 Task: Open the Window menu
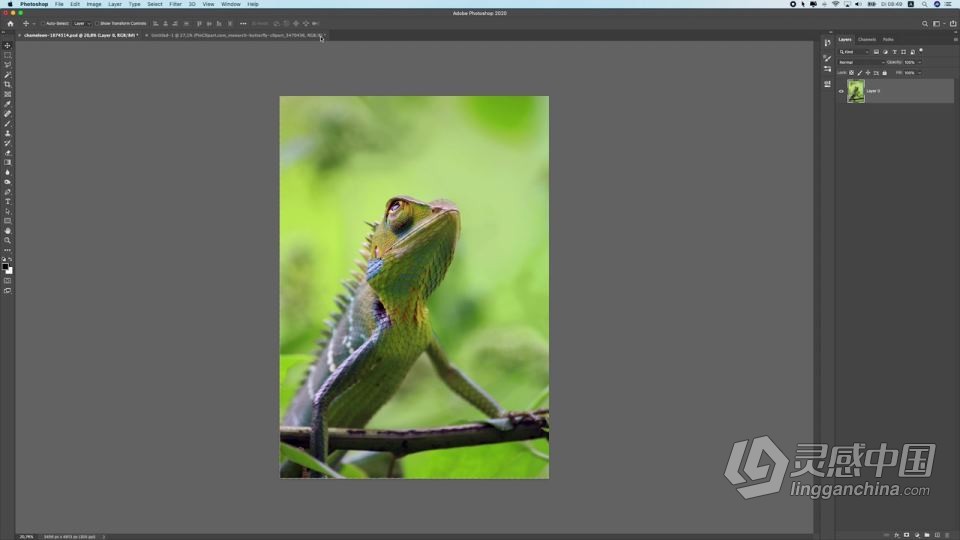[x=231, y=4]
